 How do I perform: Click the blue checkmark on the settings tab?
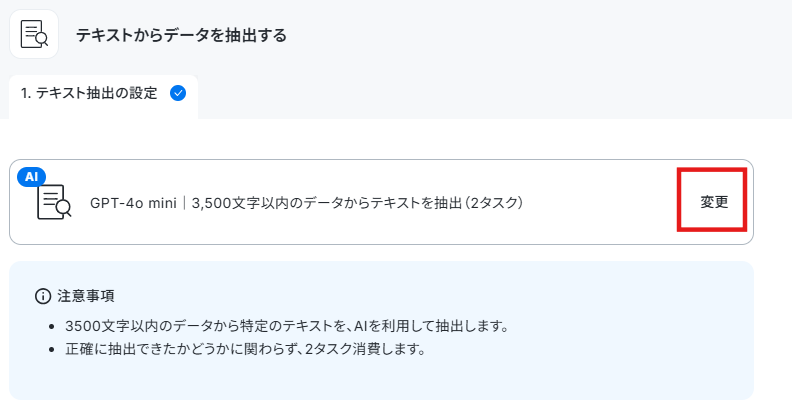[x=178, y=93]
